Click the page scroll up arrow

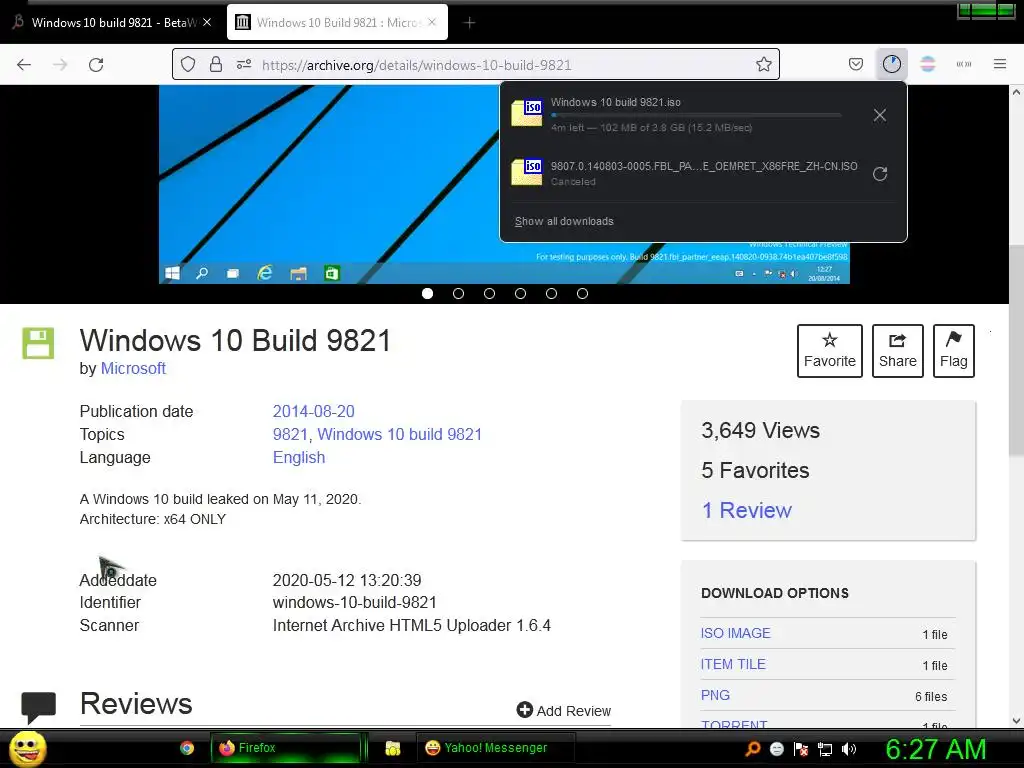click(x=1016, y=92)
